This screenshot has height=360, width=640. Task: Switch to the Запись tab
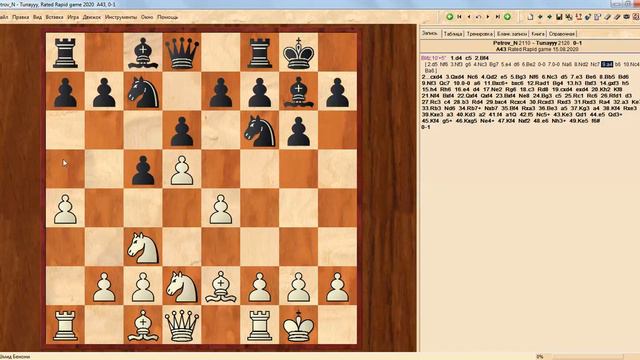[430, 33]
